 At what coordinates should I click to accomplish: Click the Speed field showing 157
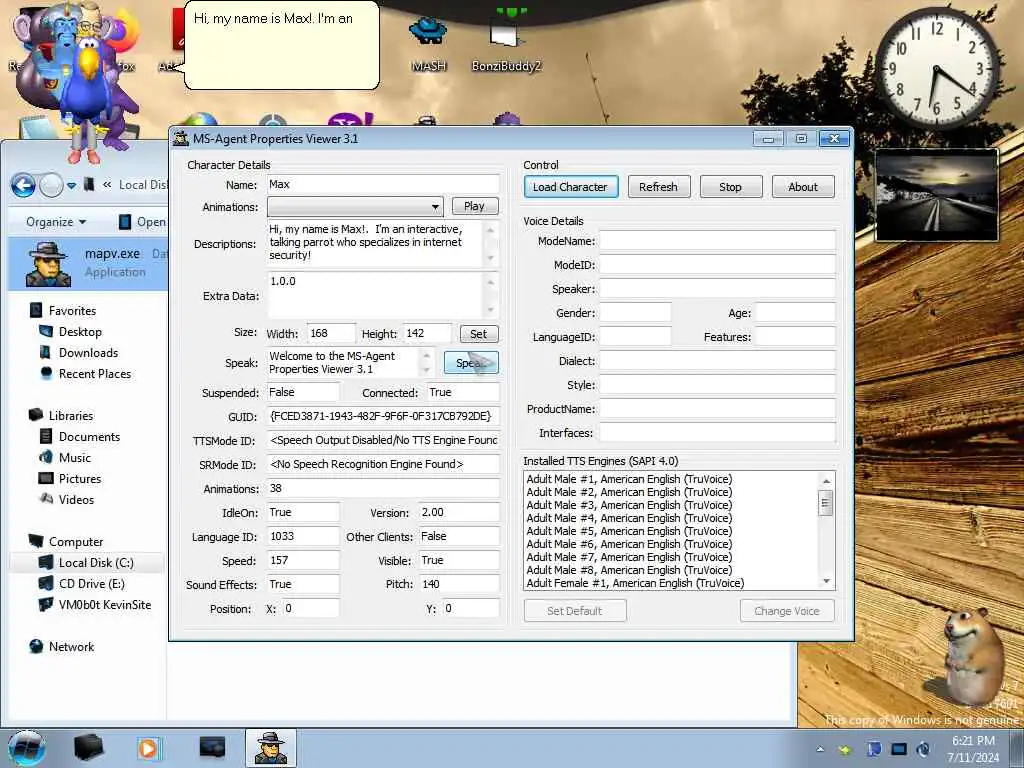(303, 560)
